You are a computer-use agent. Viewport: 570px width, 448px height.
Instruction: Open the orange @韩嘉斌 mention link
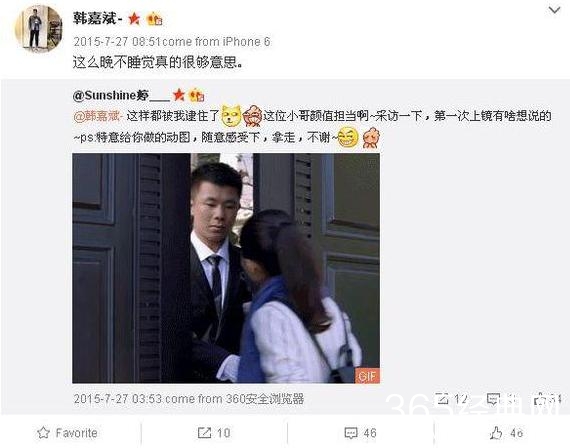[x=98, y=116]
